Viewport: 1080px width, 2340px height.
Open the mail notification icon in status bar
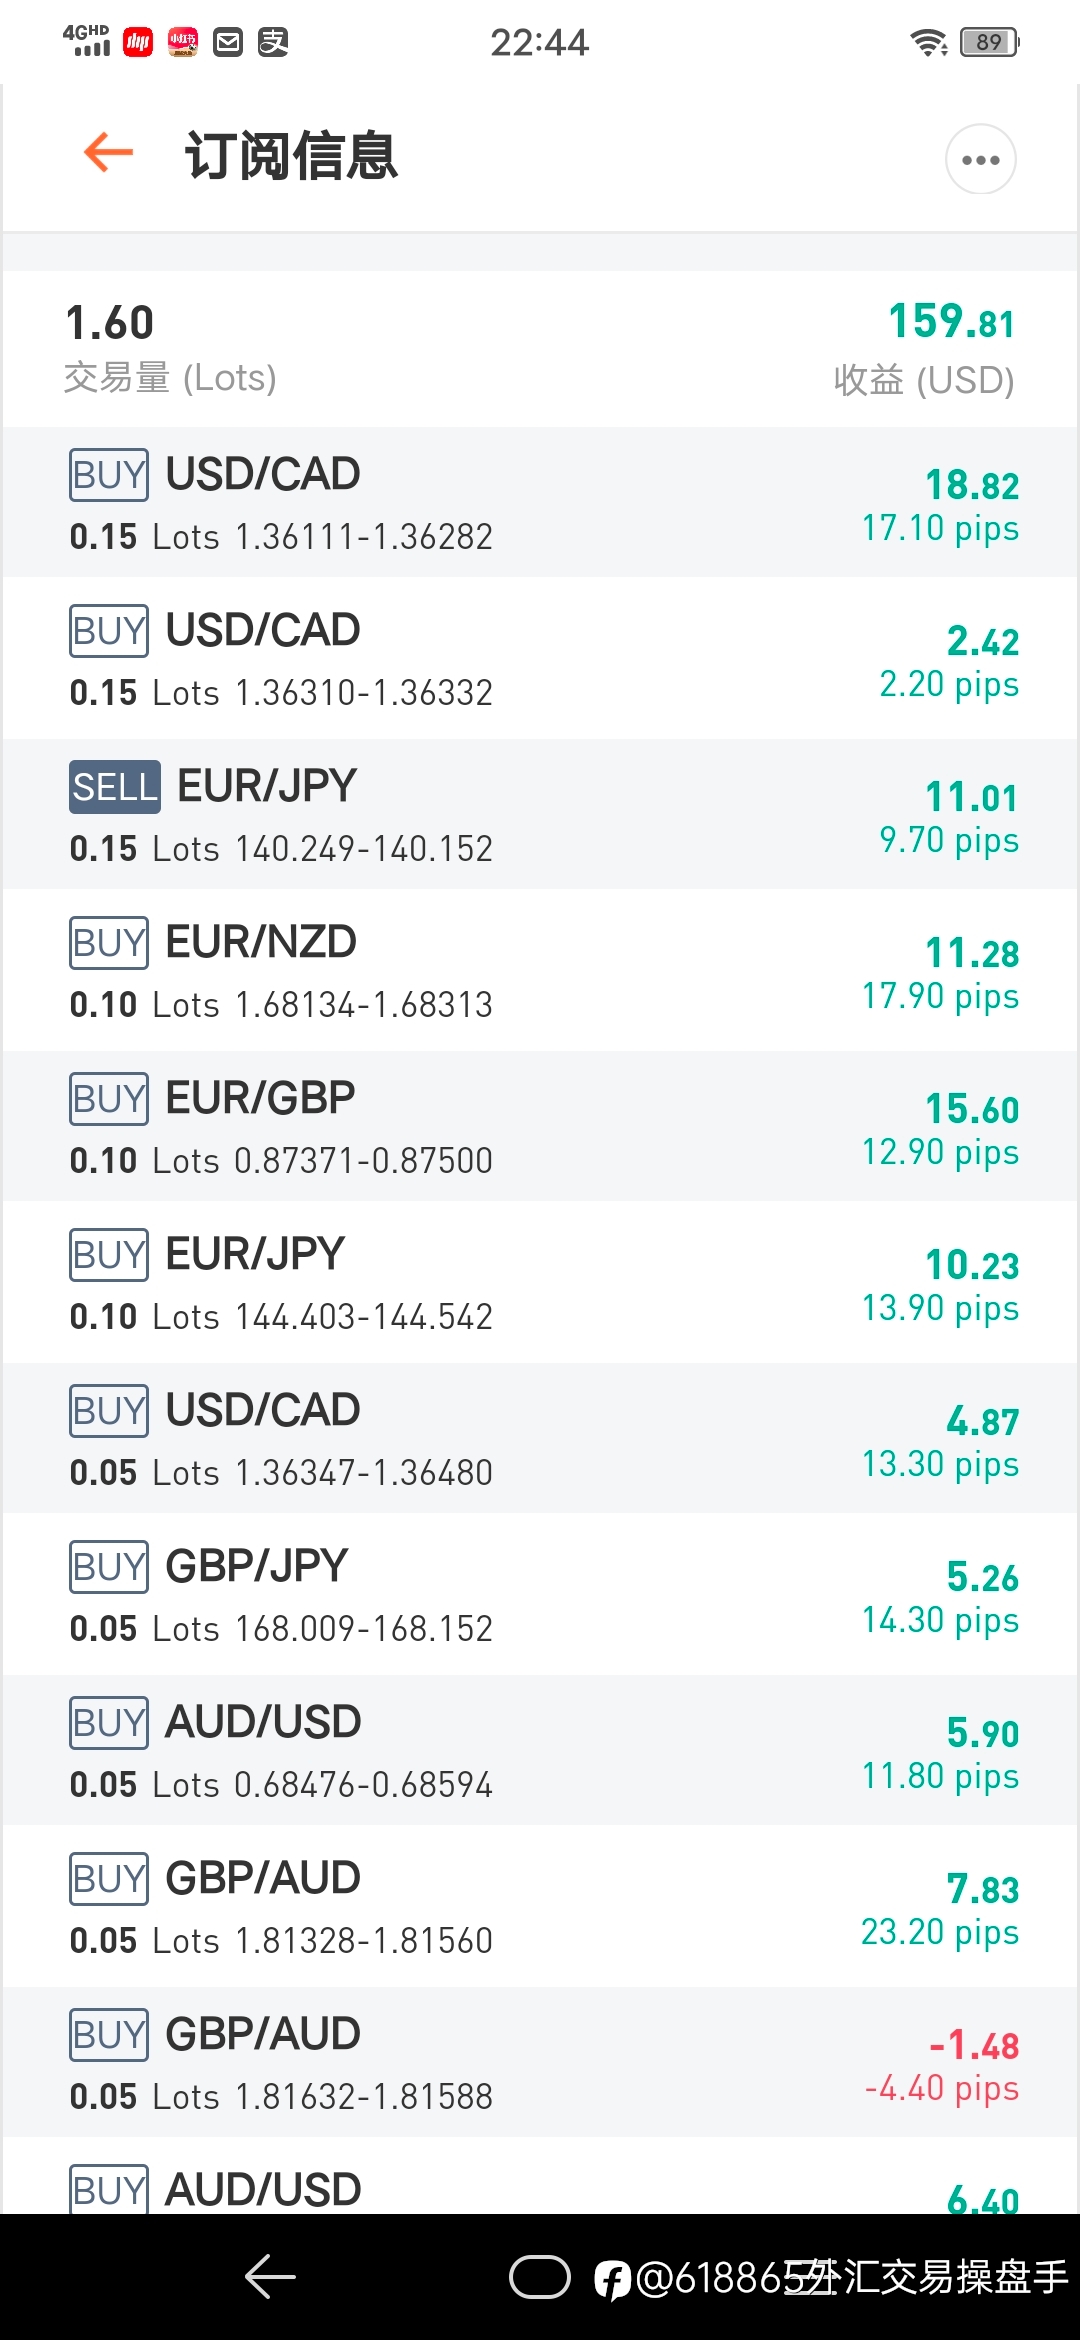tap(229, 42)
